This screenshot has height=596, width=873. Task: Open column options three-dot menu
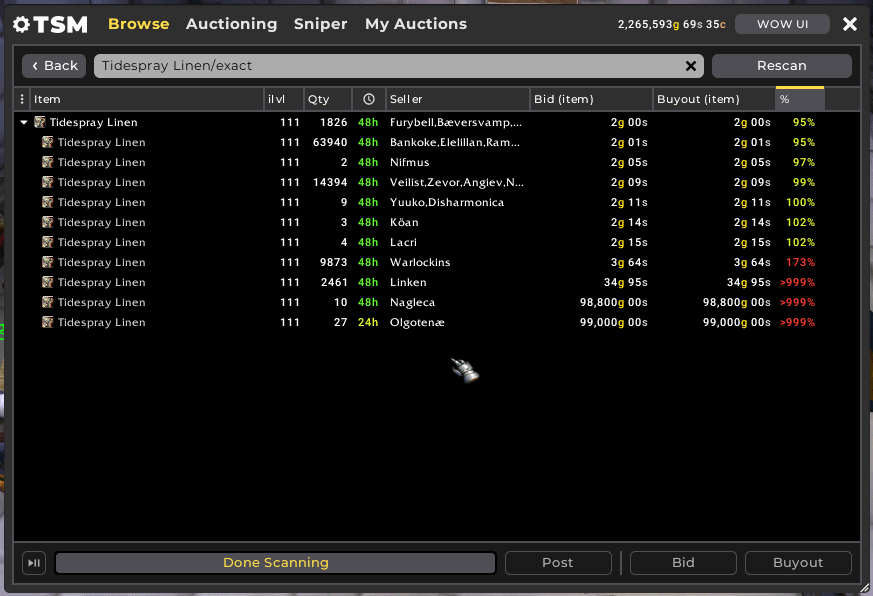[x=22, y=99]
